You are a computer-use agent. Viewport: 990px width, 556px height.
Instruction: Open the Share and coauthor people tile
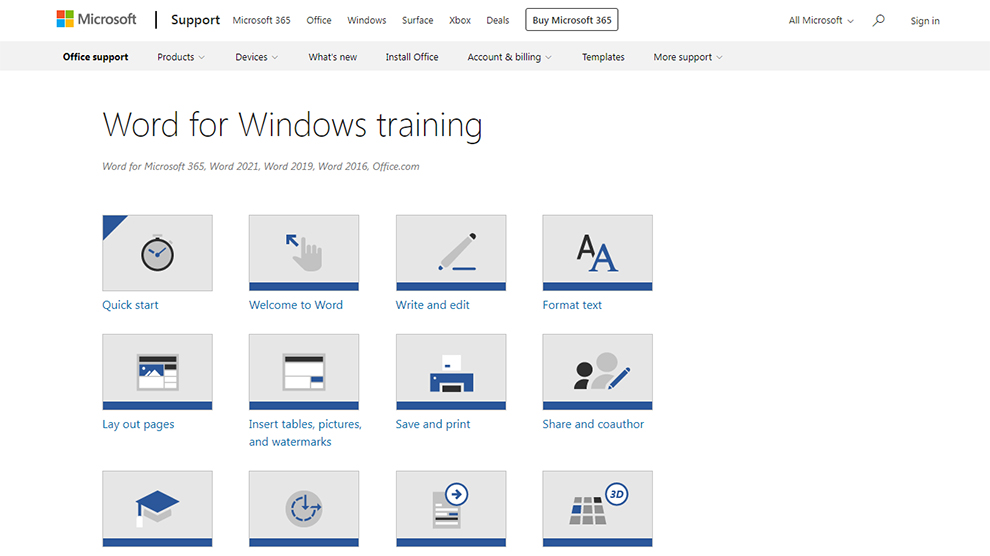tap(597, 372)
